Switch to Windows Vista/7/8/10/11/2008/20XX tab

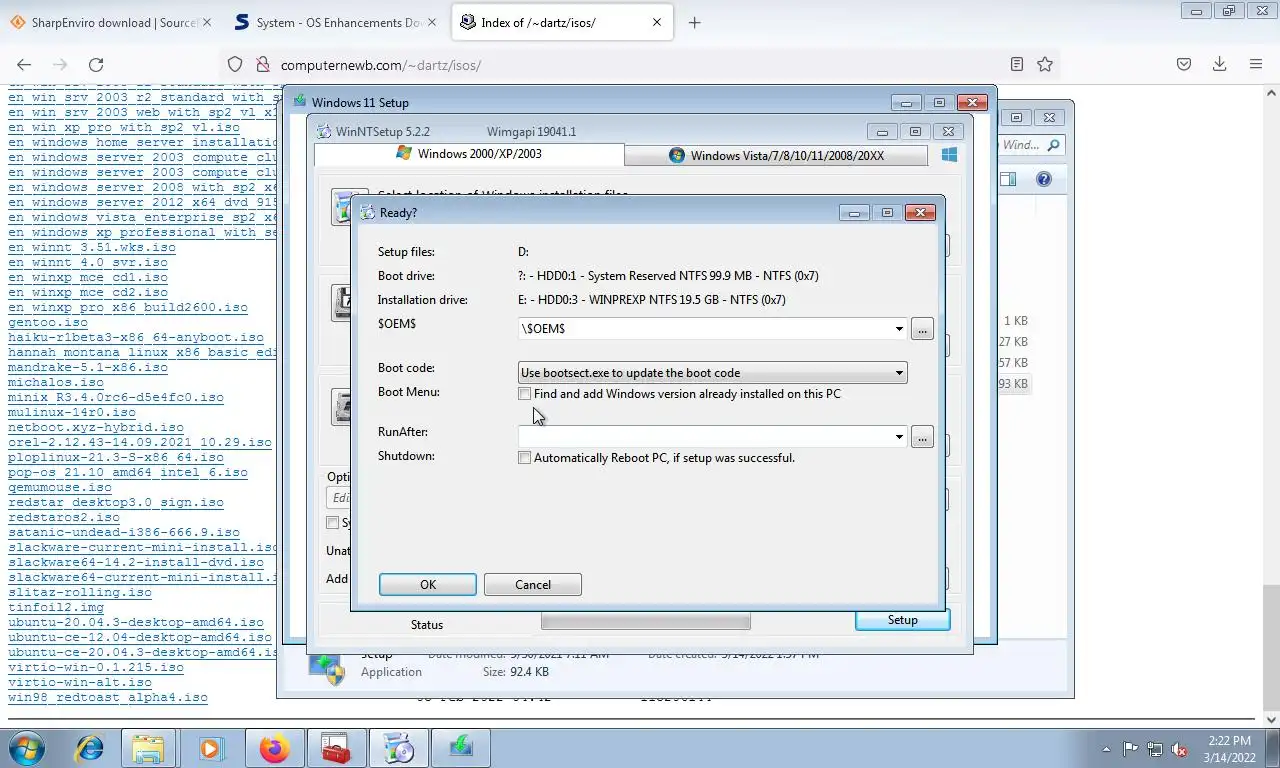pos(776,155)
